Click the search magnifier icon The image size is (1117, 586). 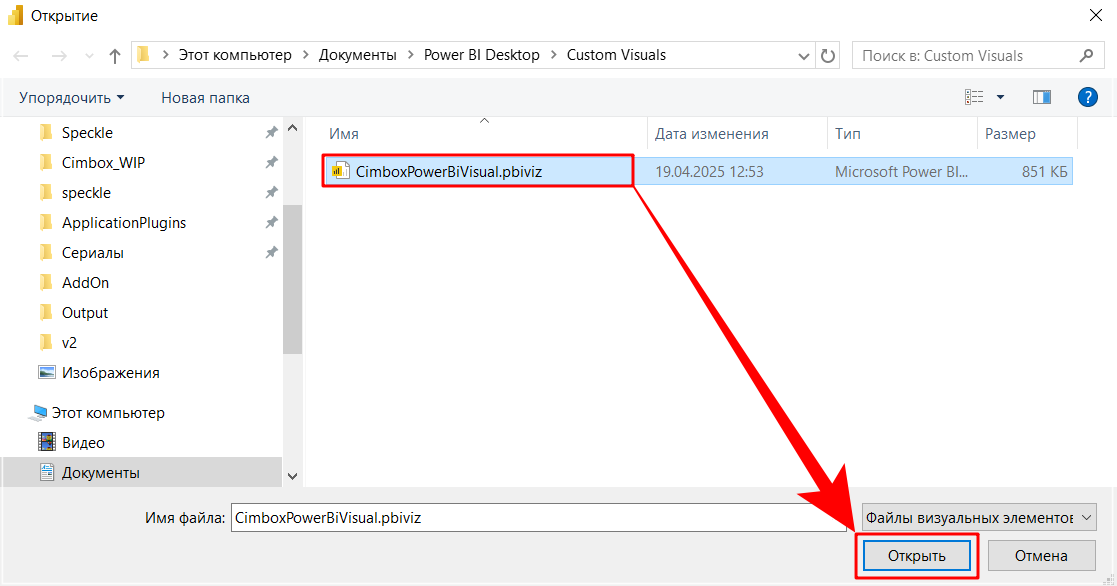pos(1086,55)
